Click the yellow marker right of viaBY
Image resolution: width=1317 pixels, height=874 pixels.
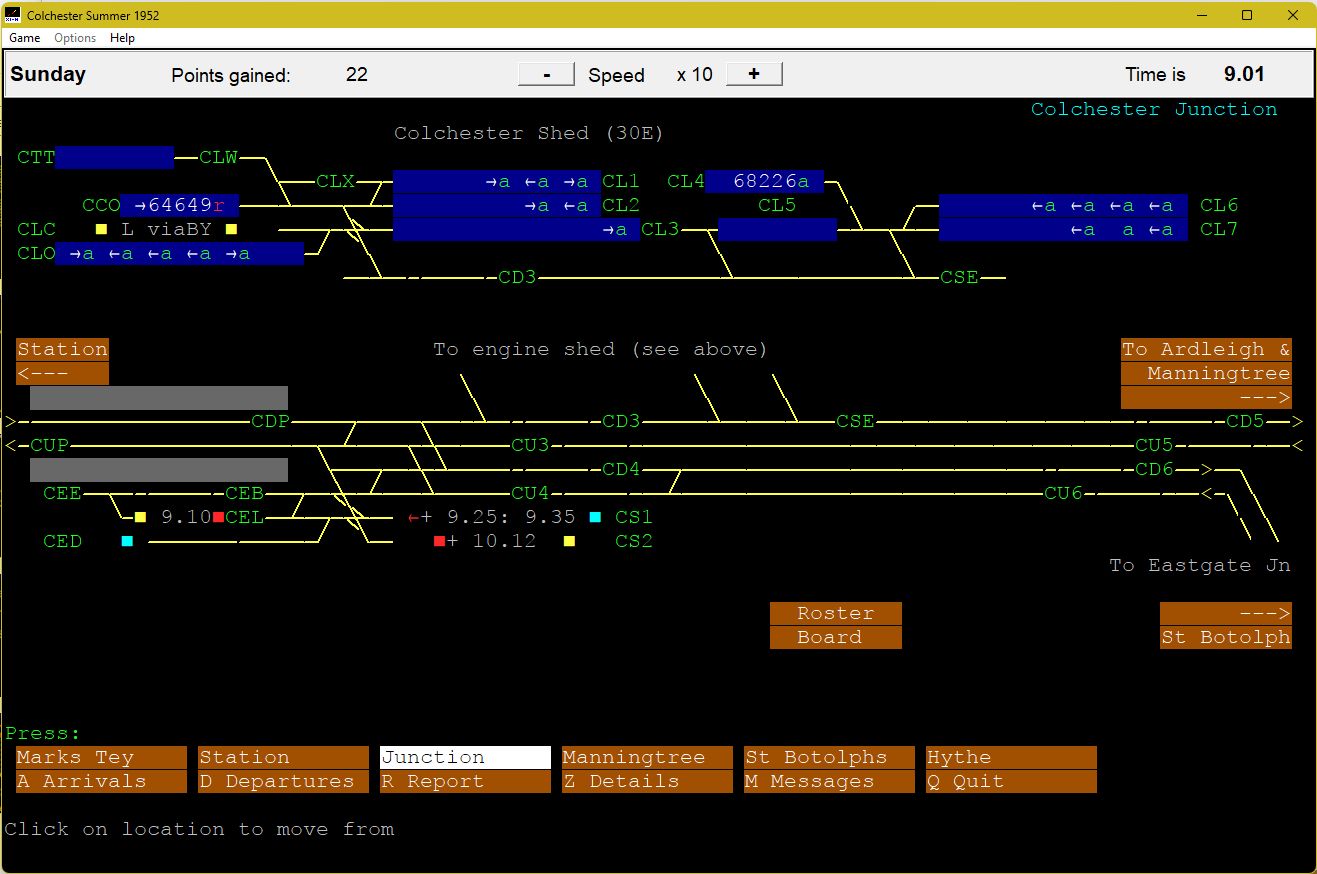(231, 229)
